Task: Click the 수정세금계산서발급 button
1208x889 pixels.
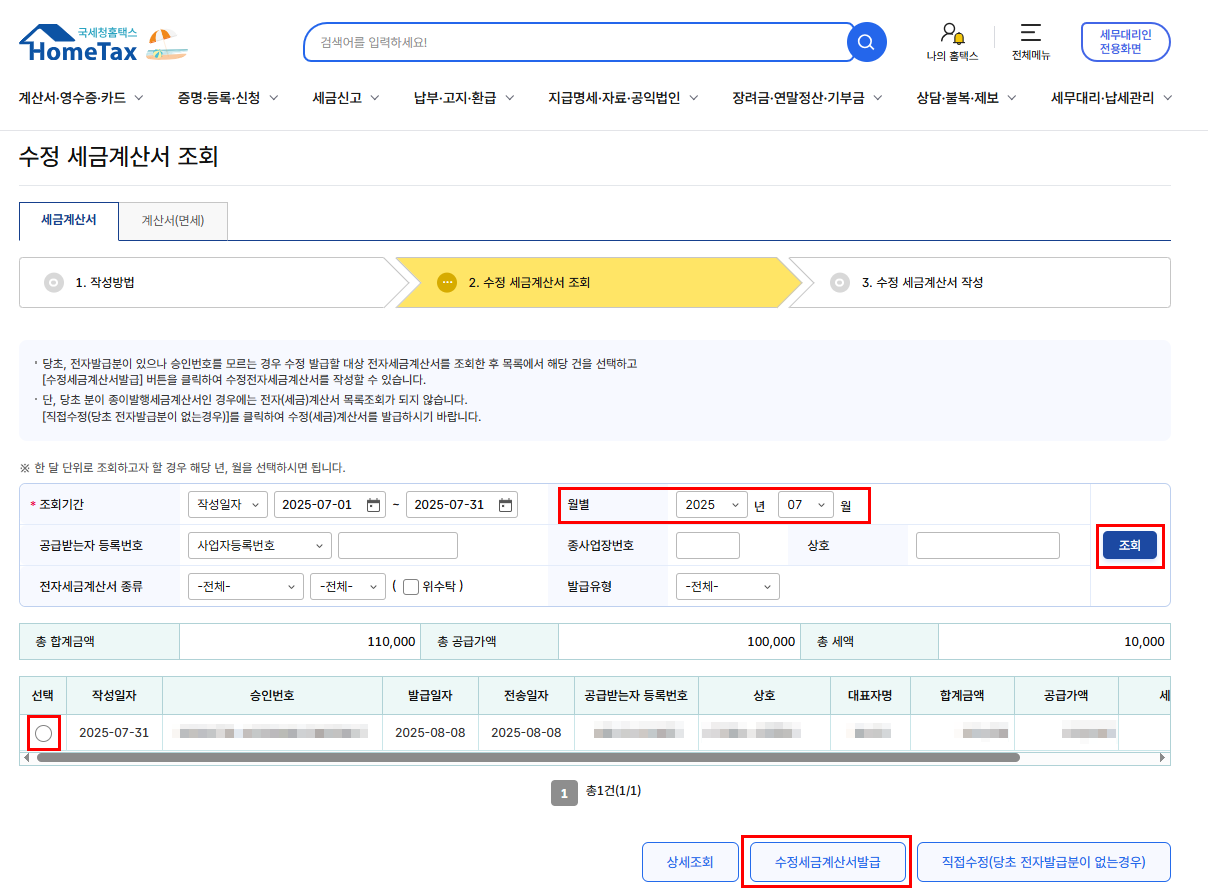Action: click(x=827, y=861)
